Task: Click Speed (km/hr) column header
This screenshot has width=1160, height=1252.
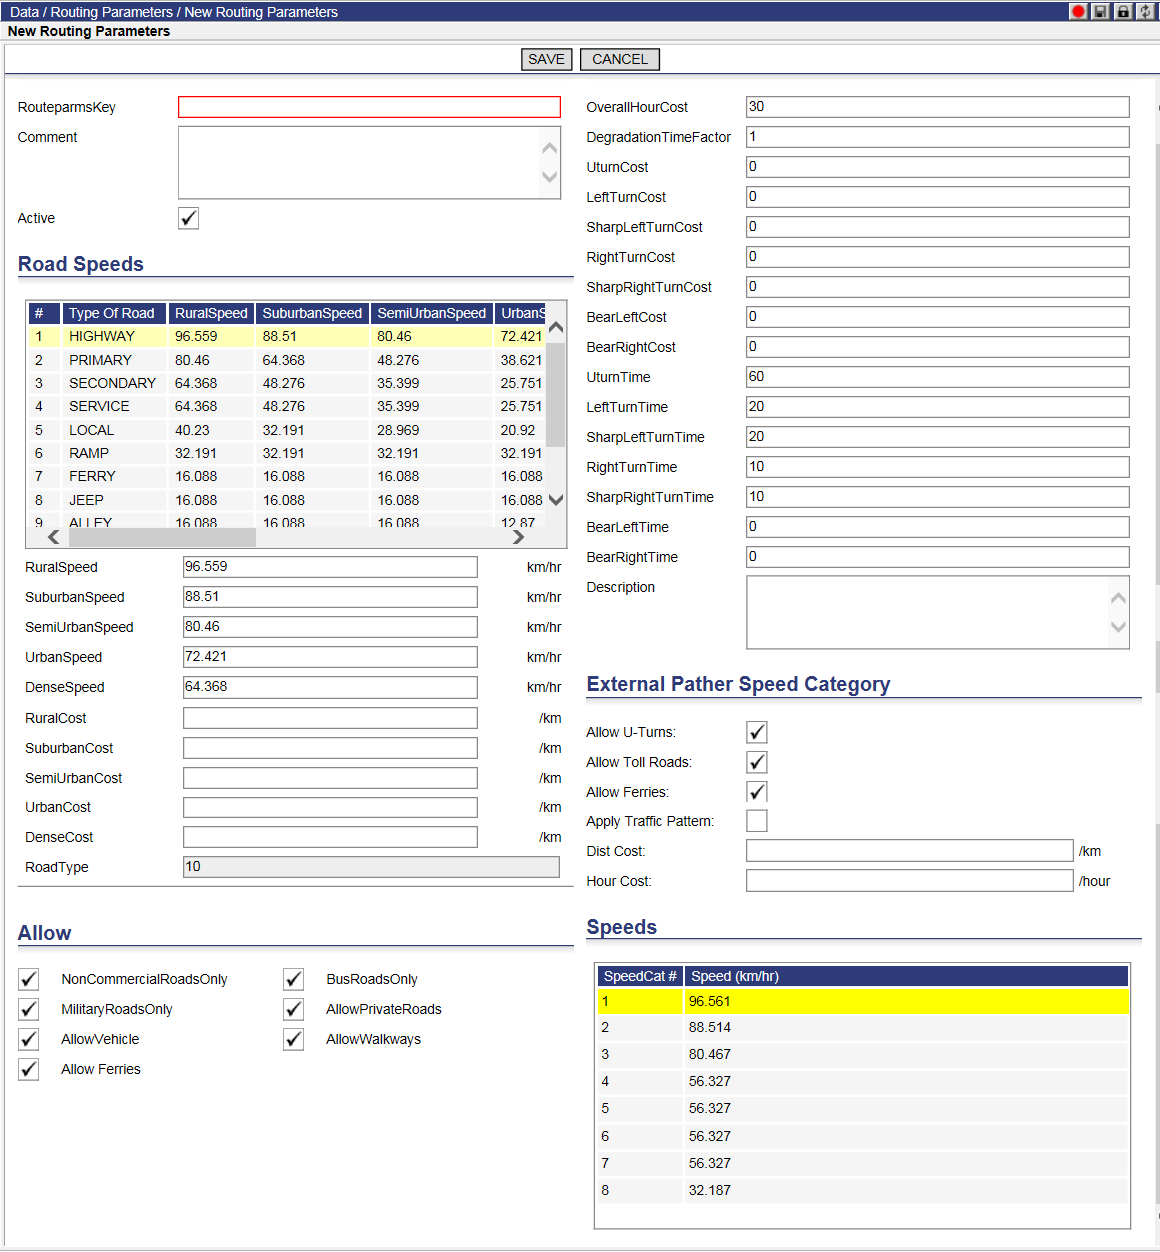Action: click(x=906, y=976)
